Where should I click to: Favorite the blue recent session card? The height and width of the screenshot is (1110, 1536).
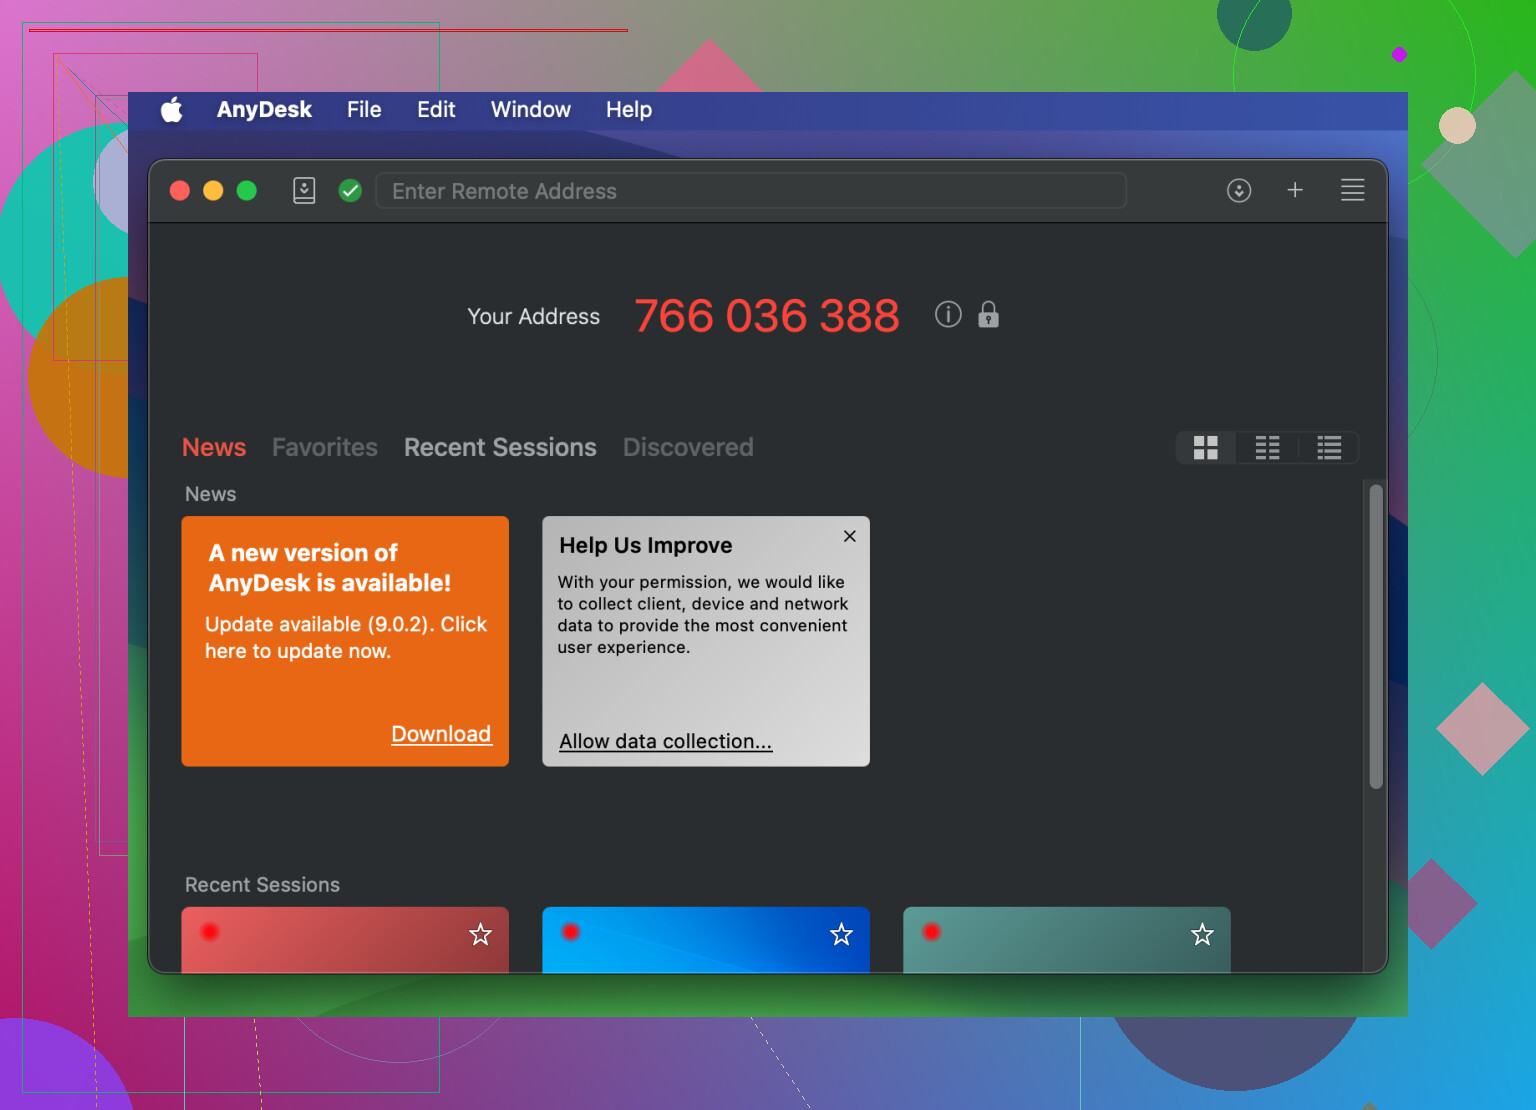click(x=842, y=934)
